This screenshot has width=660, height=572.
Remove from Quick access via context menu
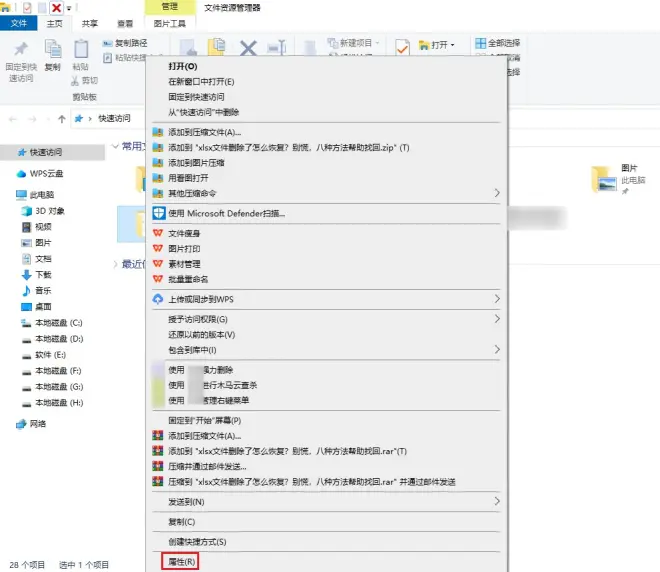[204, 112]
